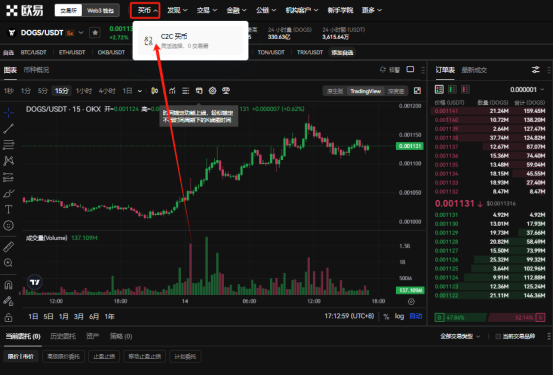Click the stay-in-drawing-mode pencil lock icon
The height and width of the screenshot is (375, 553).
coord(8,301)
